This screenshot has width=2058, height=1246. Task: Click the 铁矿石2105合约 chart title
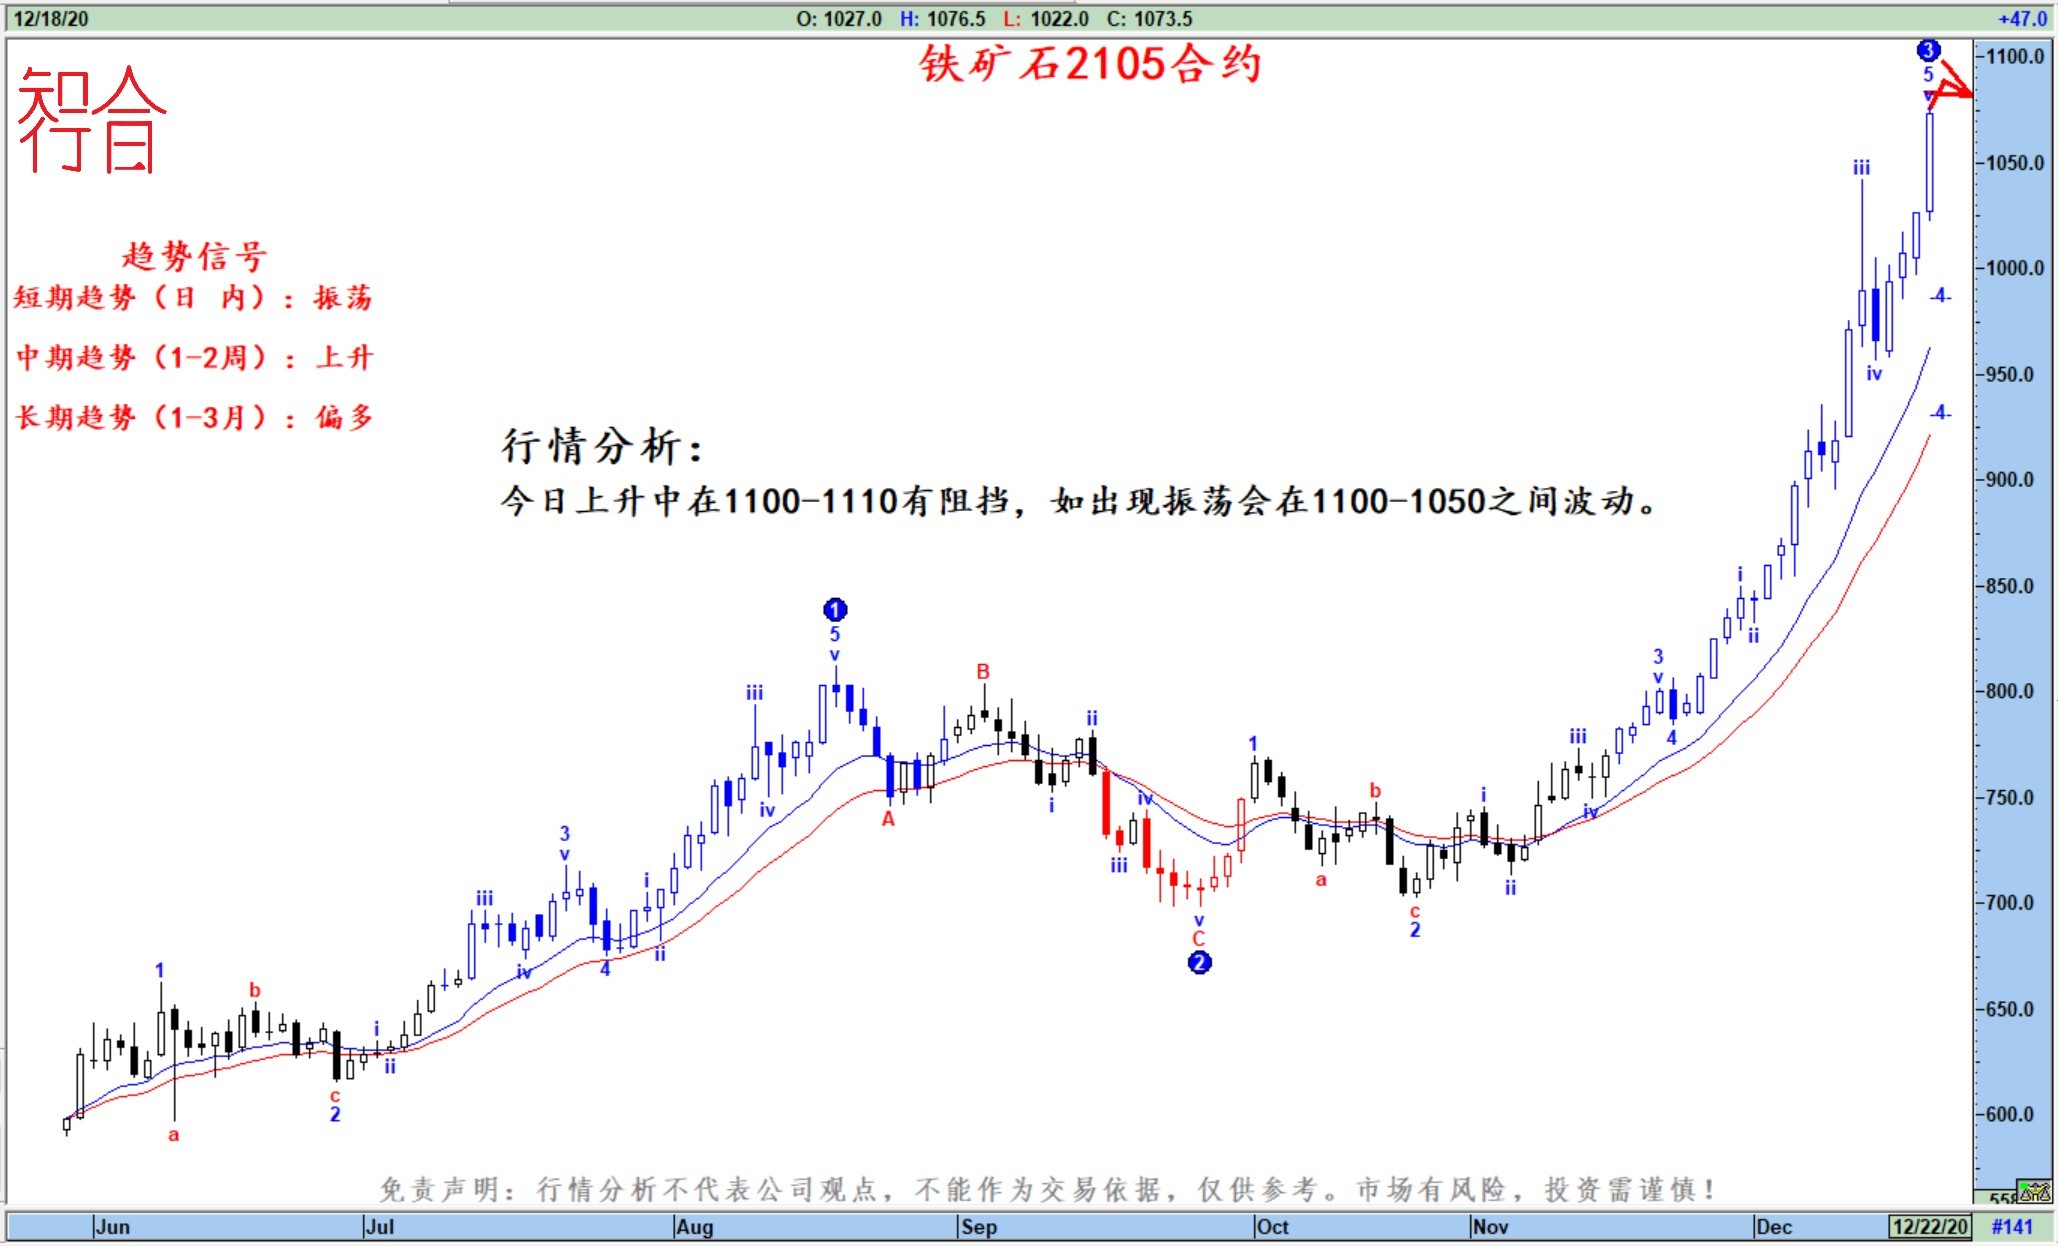(1090, 64)
